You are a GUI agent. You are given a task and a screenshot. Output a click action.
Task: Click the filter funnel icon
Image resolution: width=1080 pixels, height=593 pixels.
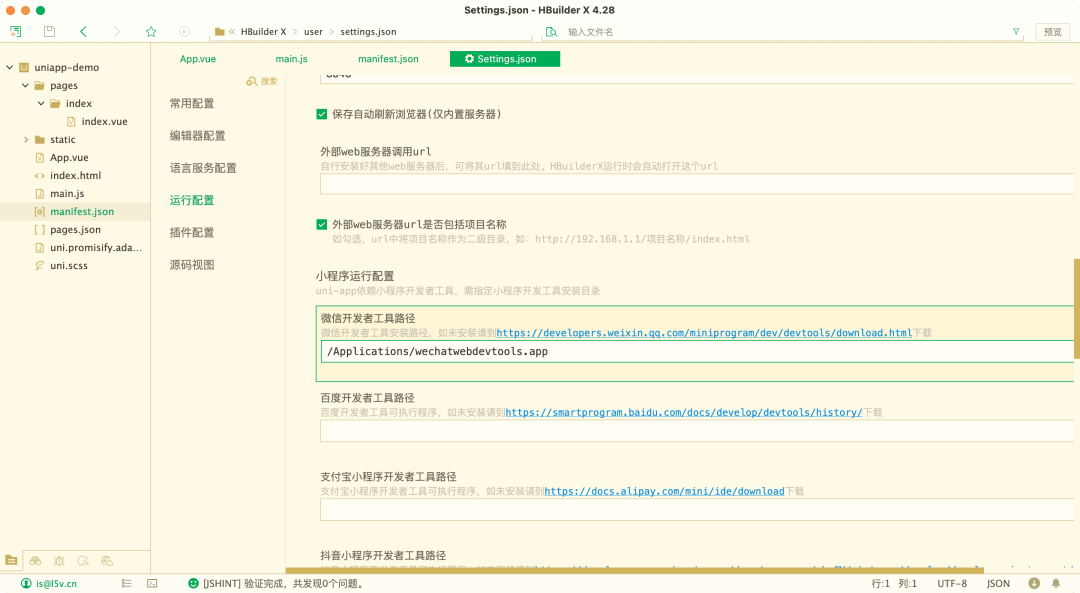pyautogui.click(x=1016, y=32)
